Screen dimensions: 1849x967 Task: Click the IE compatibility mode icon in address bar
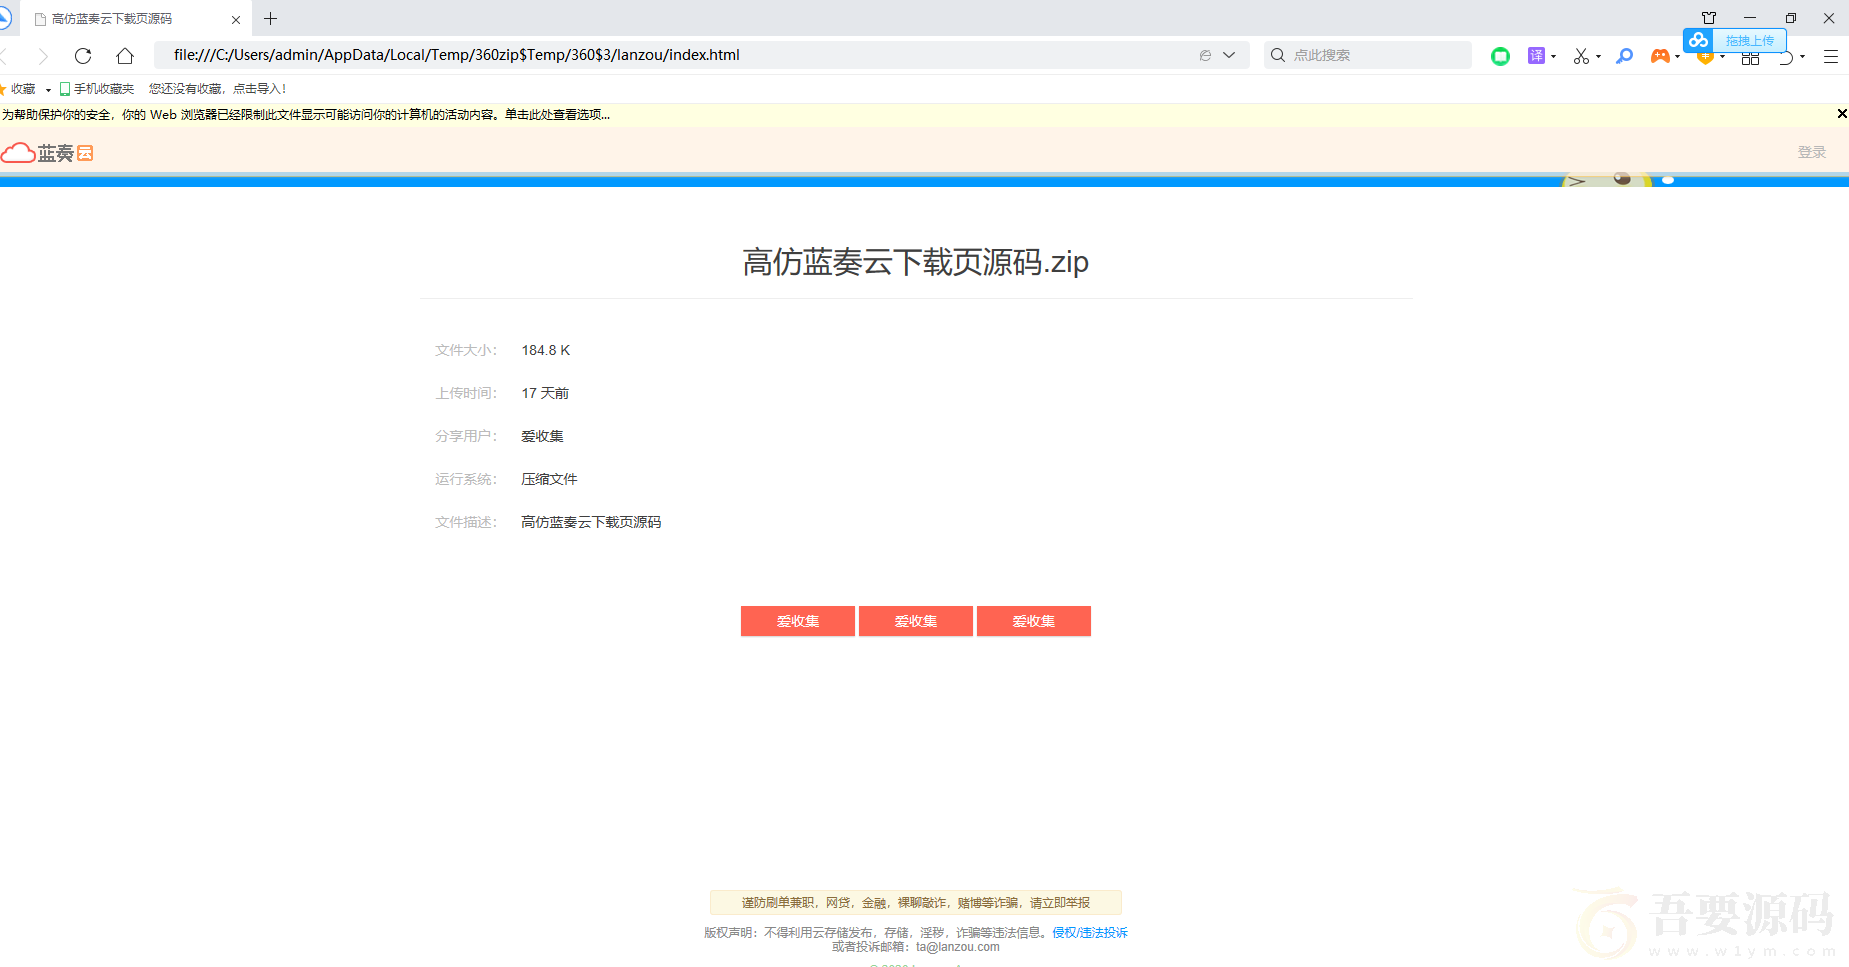tap(1205, 55)
